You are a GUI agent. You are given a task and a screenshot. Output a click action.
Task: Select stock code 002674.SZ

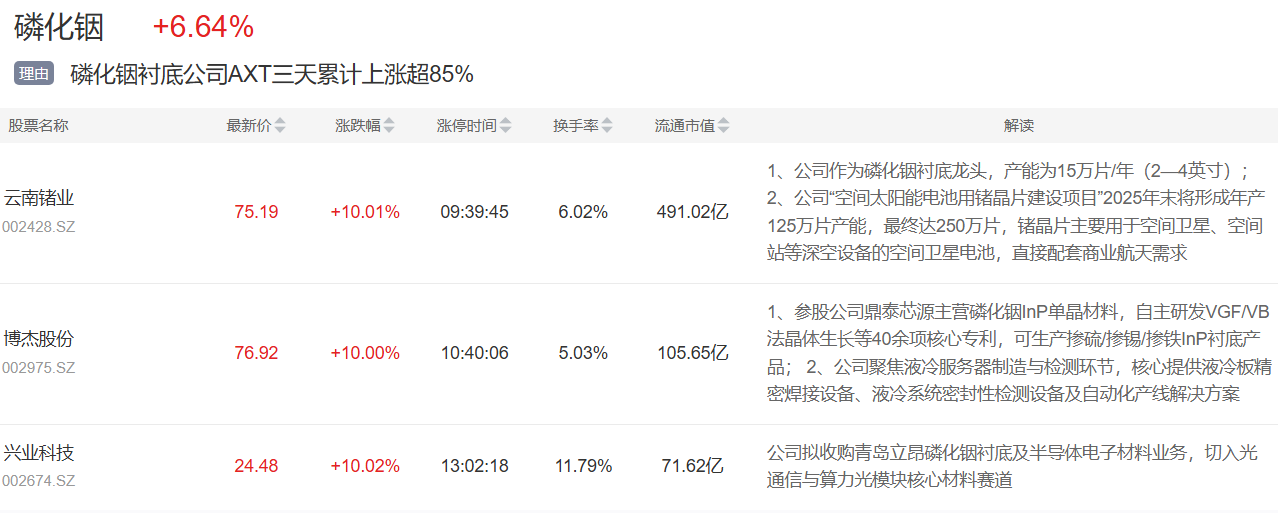pos(39,482)
